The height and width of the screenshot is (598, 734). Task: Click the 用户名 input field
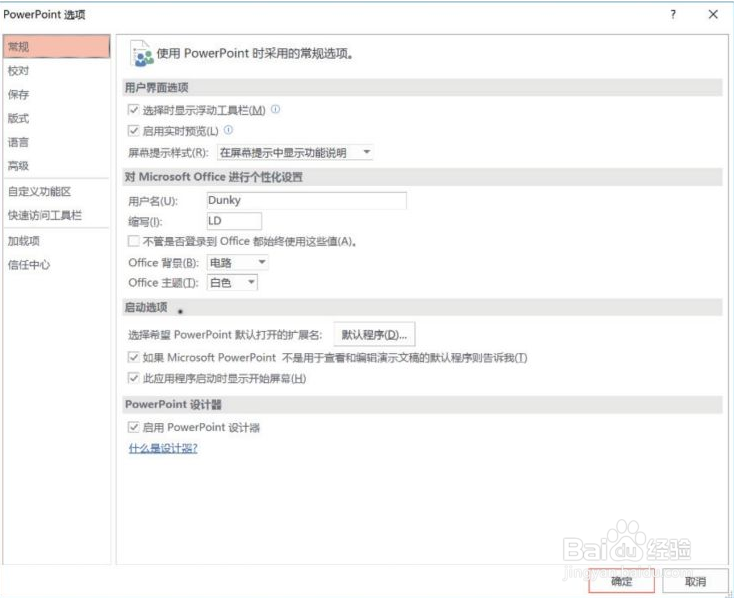click(x=307, y=200)
